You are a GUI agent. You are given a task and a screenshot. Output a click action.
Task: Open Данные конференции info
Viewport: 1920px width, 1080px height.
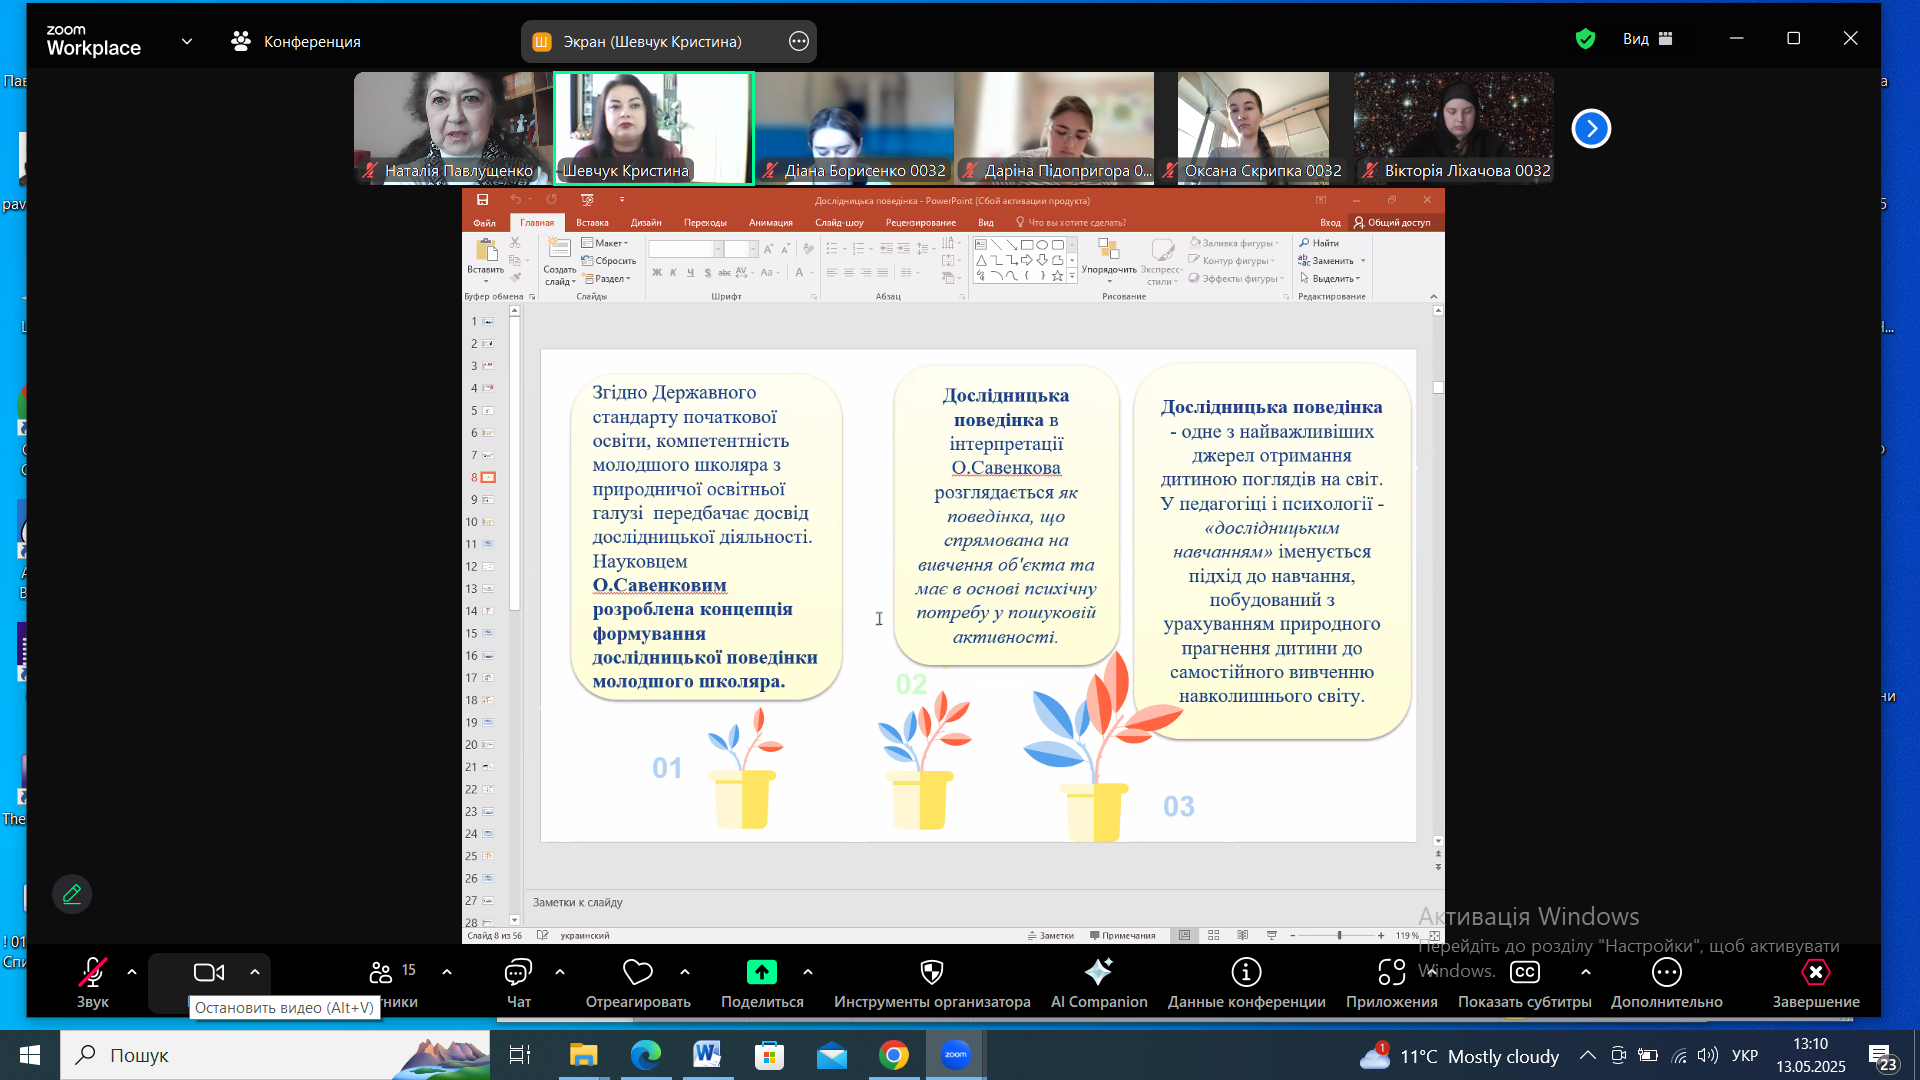(1247, 982)
